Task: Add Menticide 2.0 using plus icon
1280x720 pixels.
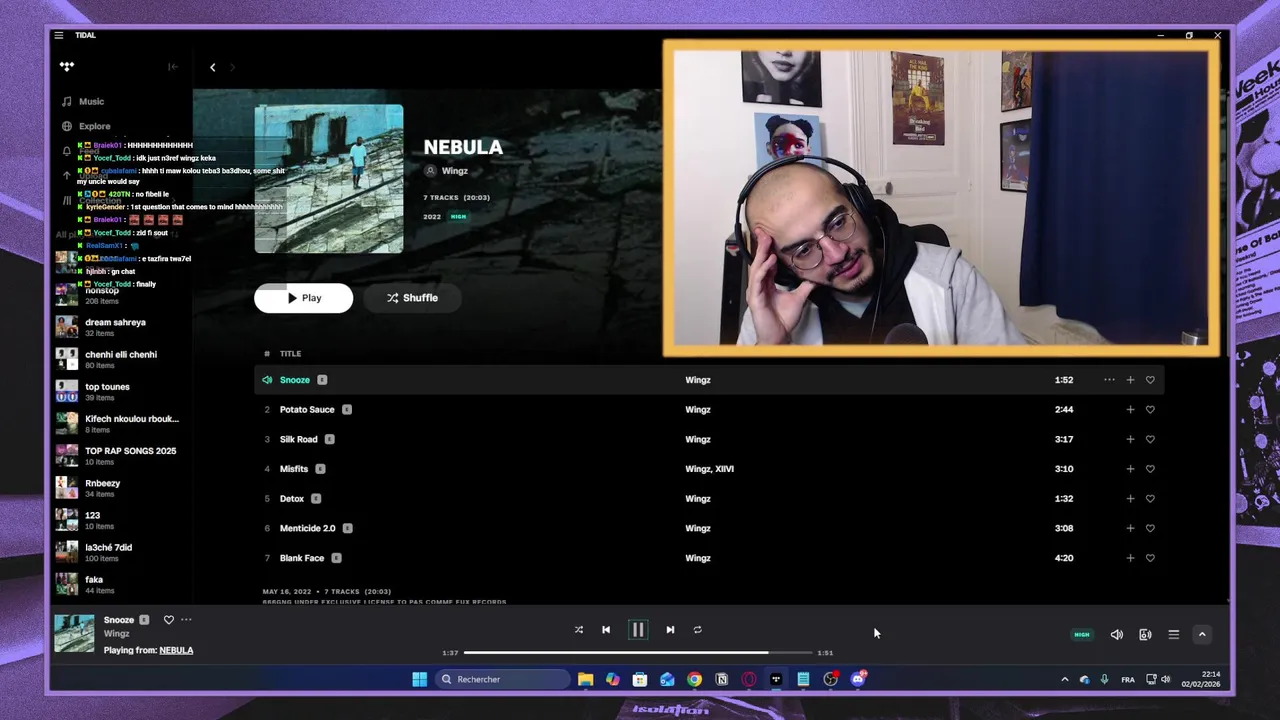Action: pyautogui.click(x=1130, y=528)
